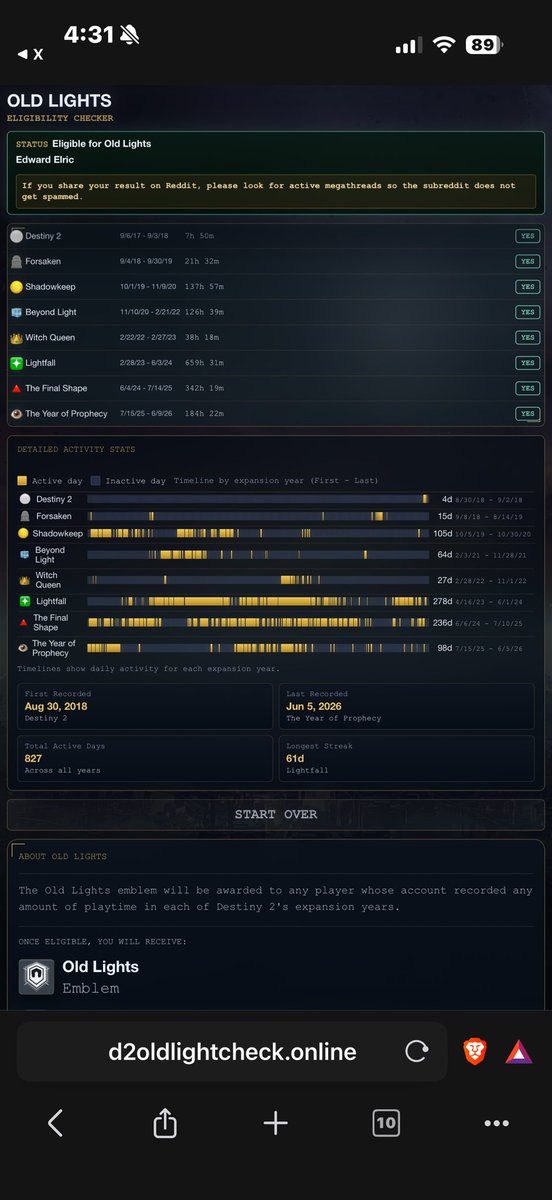Image resolution: width=552 pixels, height=1200 pixels.
Task: Tap the Brave rewards triangle icon
Action: [x=518, y=1052]
